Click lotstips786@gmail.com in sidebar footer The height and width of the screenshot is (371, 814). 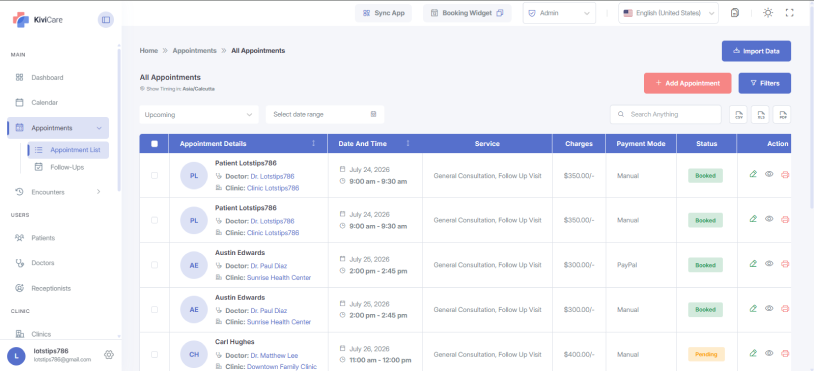tap(62, 360)
